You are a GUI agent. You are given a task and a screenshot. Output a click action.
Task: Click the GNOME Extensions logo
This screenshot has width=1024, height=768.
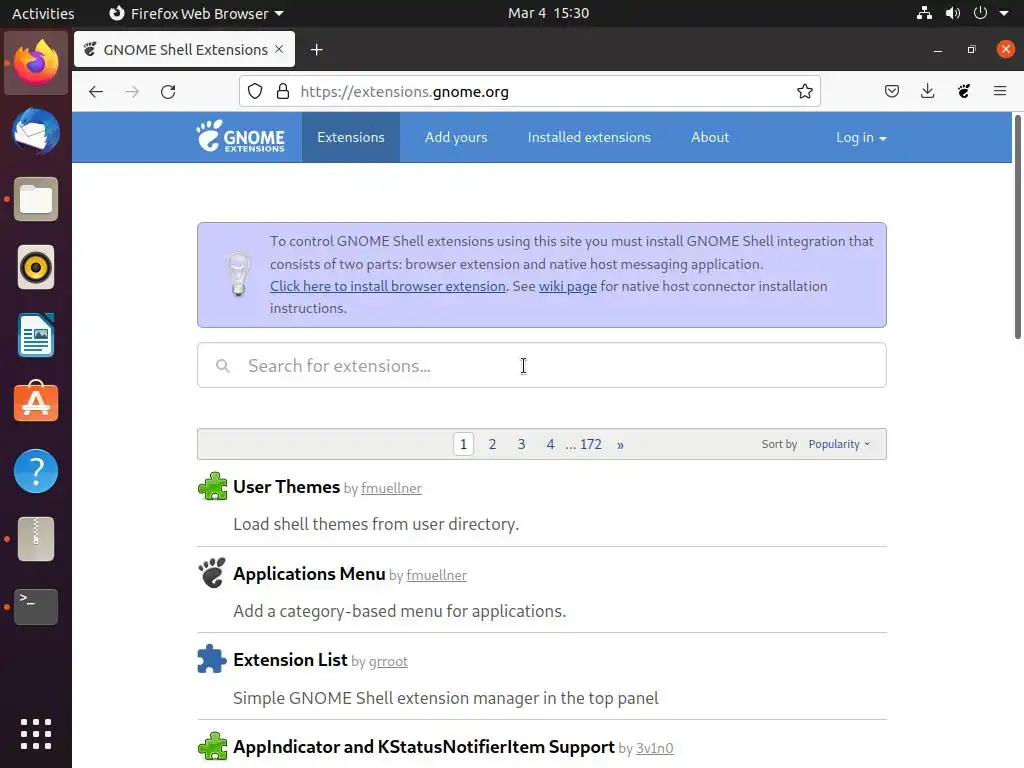pos(240,136)
